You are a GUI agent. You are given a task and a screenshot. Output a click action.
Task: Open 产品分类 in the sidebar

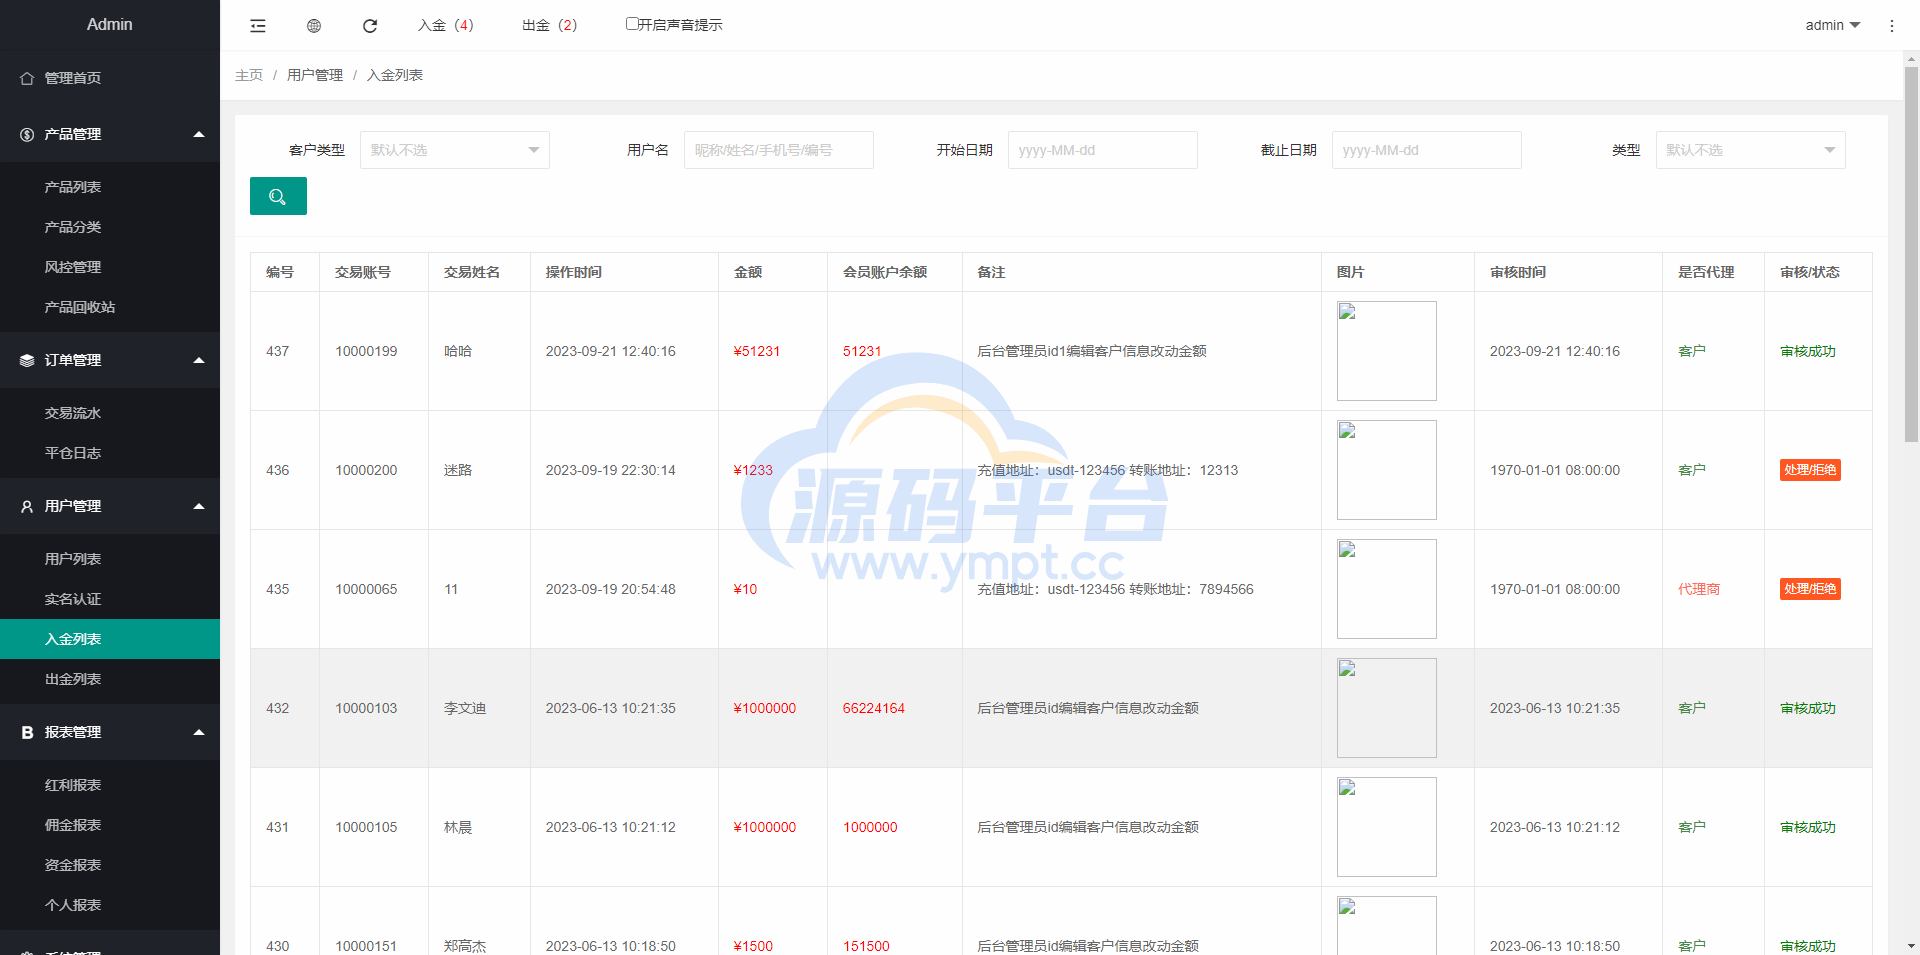(110, 227)
